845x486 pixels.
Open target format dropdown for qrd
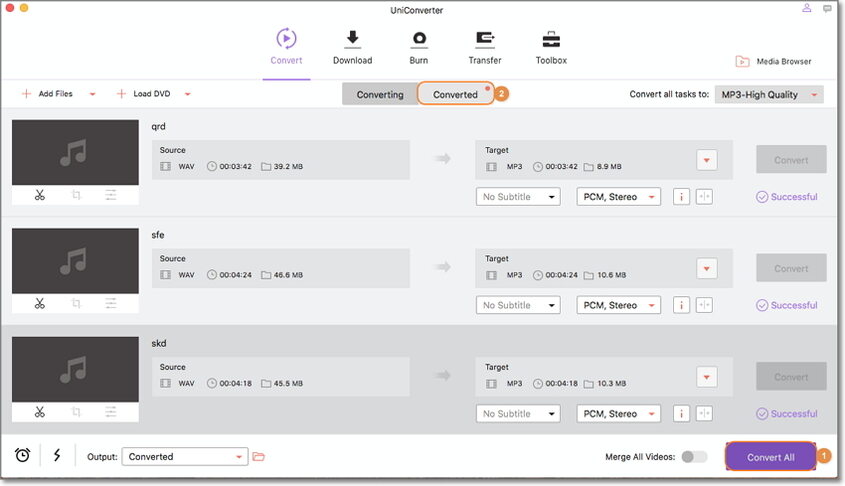click(x=707, y=160)
